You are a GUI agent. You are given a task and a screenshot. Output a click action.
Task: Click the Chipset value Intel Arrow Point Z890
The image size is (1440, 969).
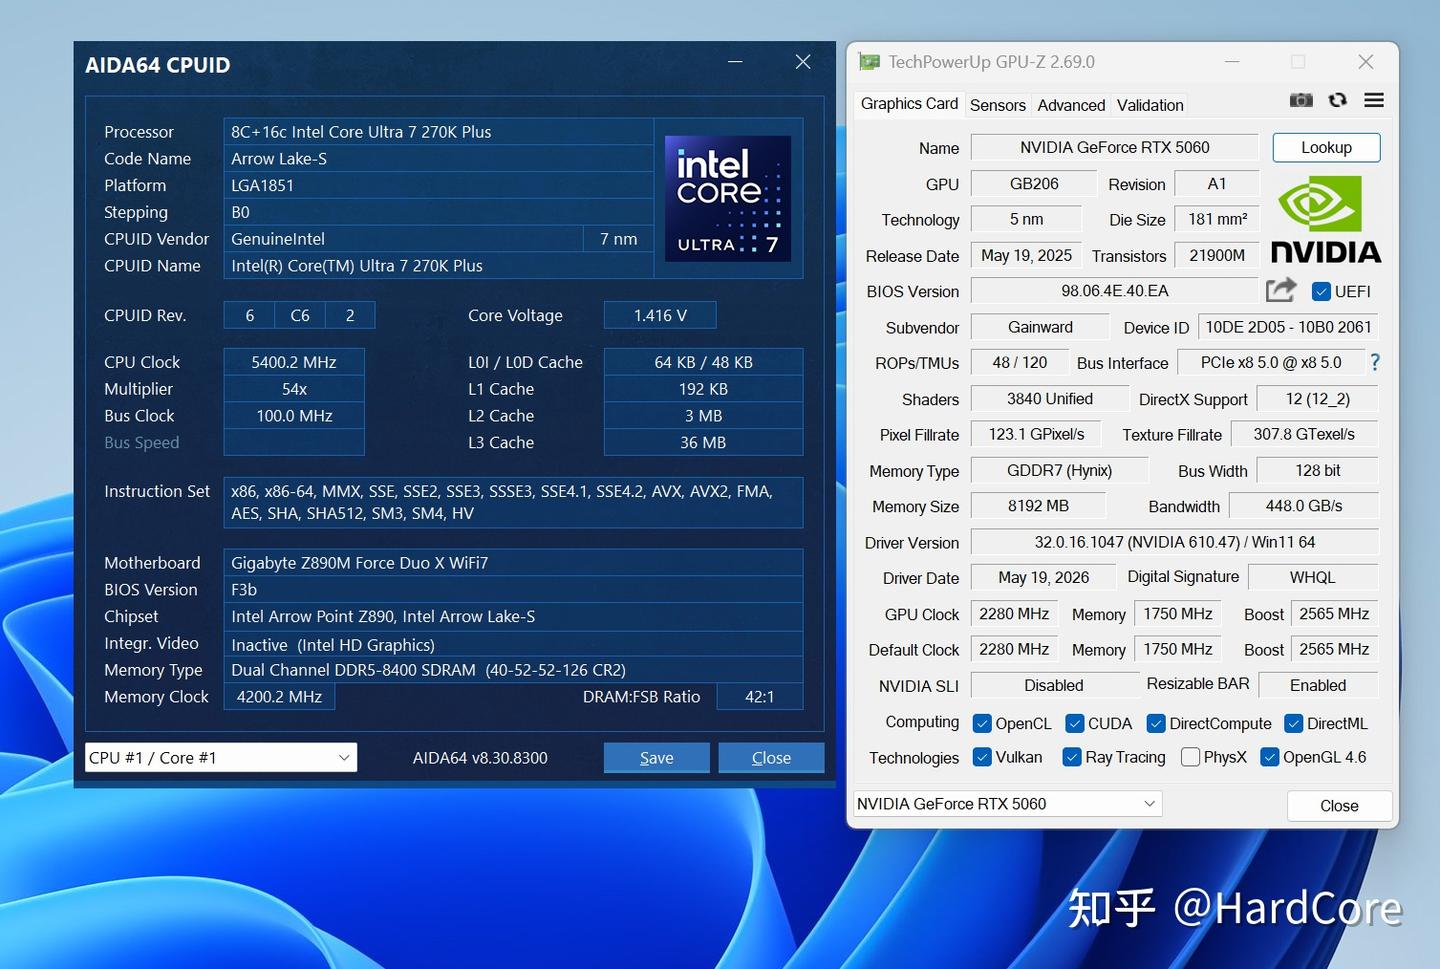tap(513, 617)
